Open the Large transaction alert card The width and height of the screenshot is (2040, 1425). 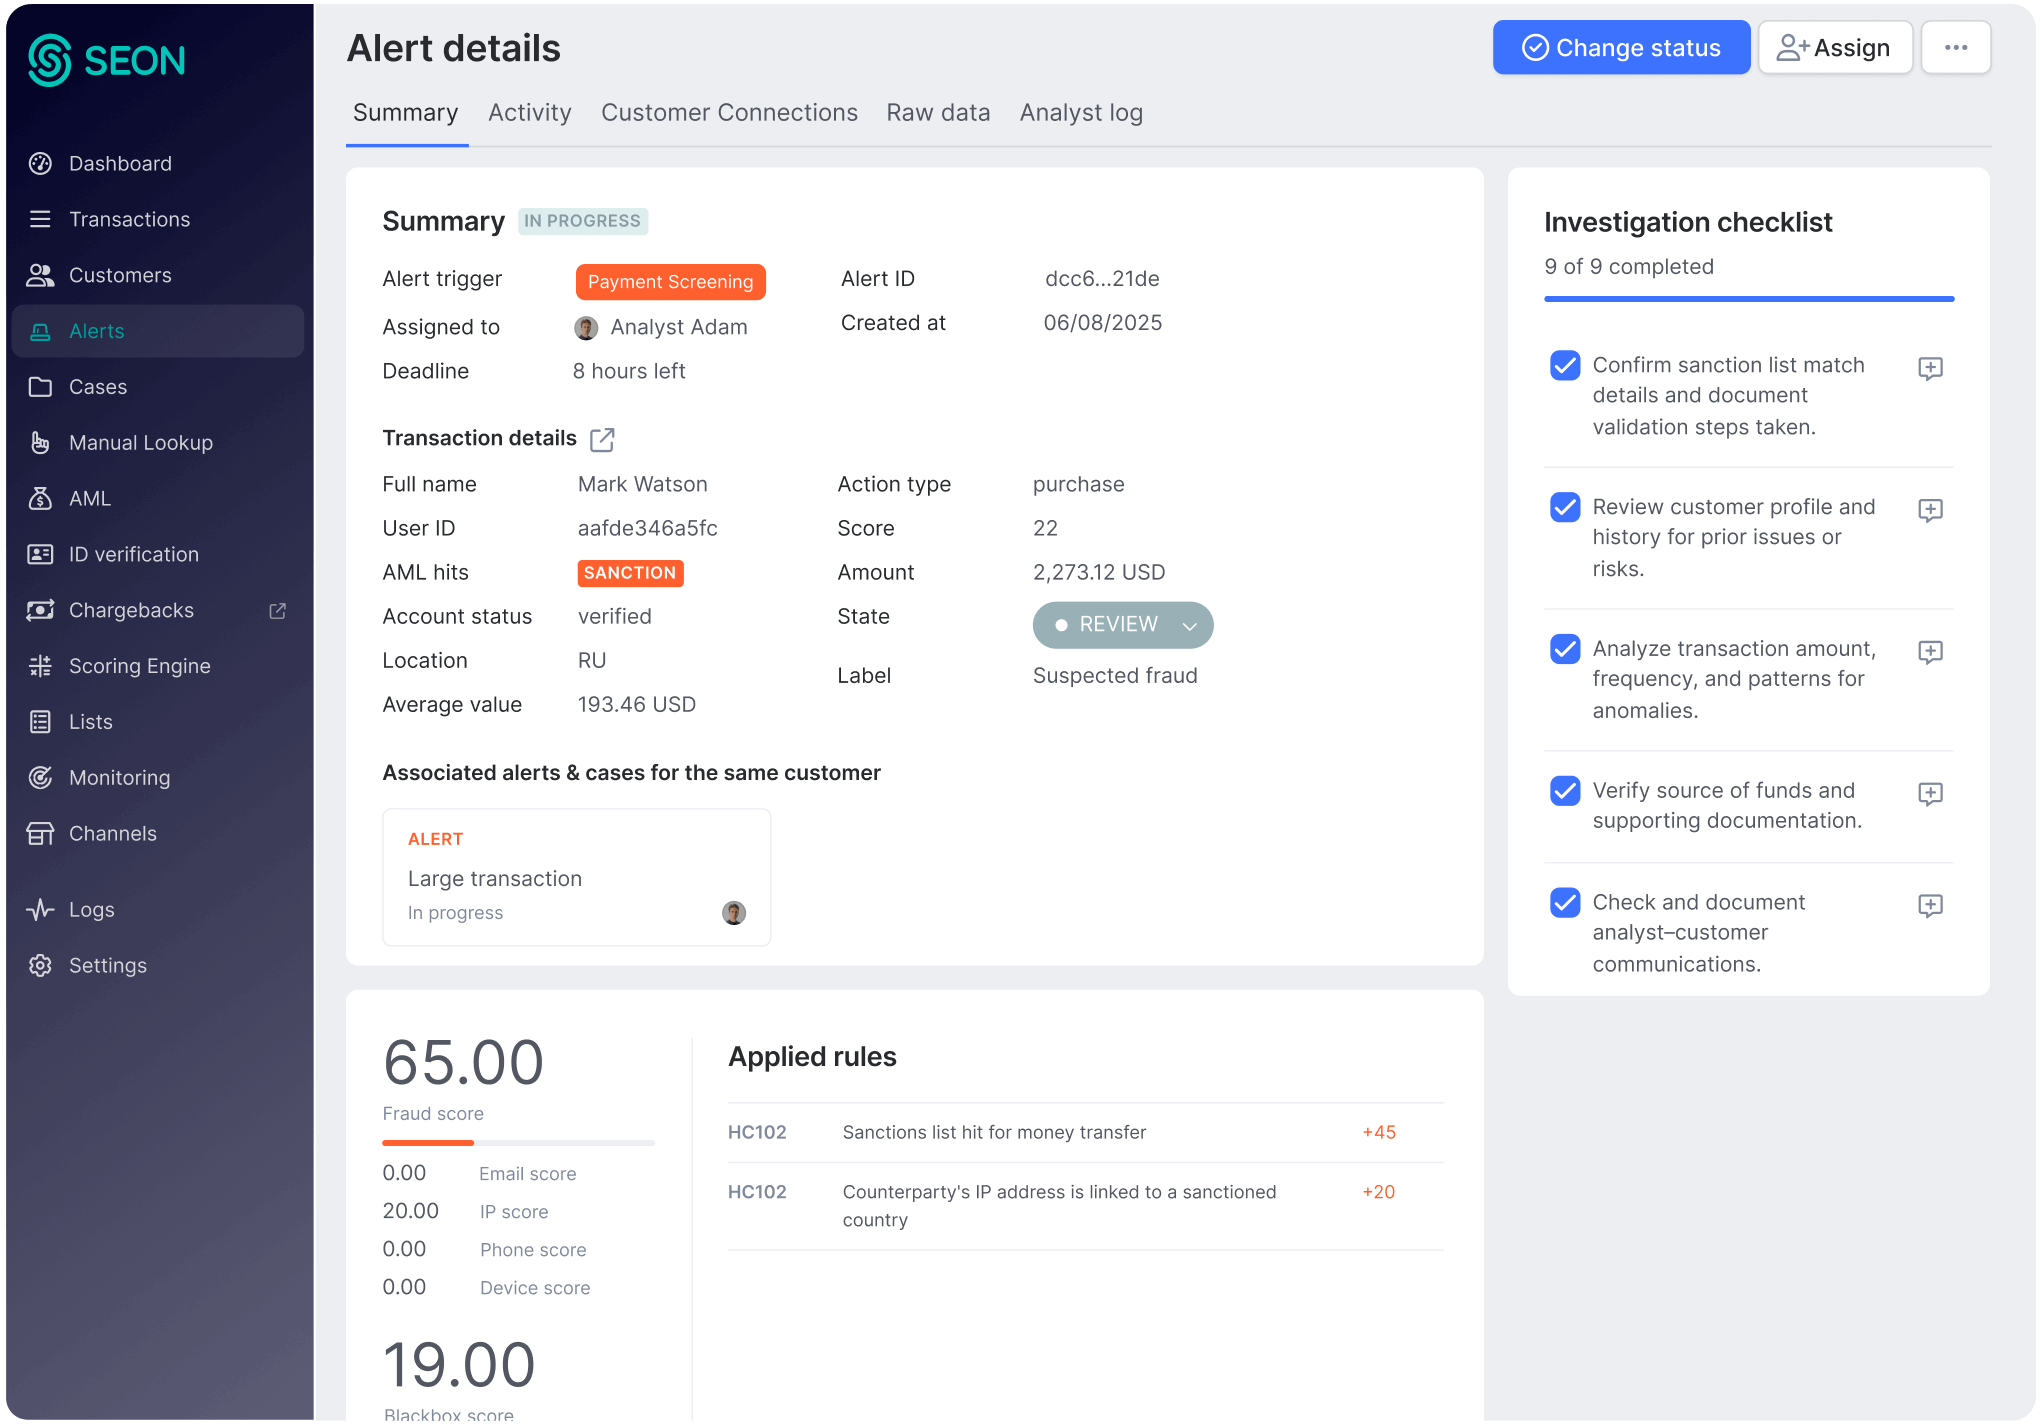click(x=576, y=877)
